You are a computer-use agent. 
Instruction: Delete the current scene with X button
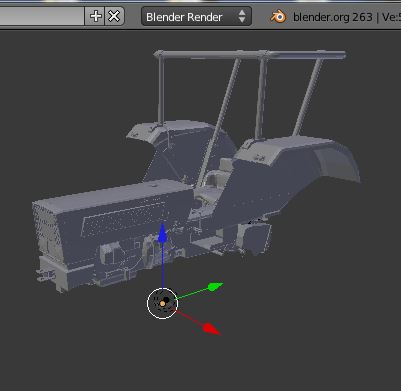[x=114, y=16]
